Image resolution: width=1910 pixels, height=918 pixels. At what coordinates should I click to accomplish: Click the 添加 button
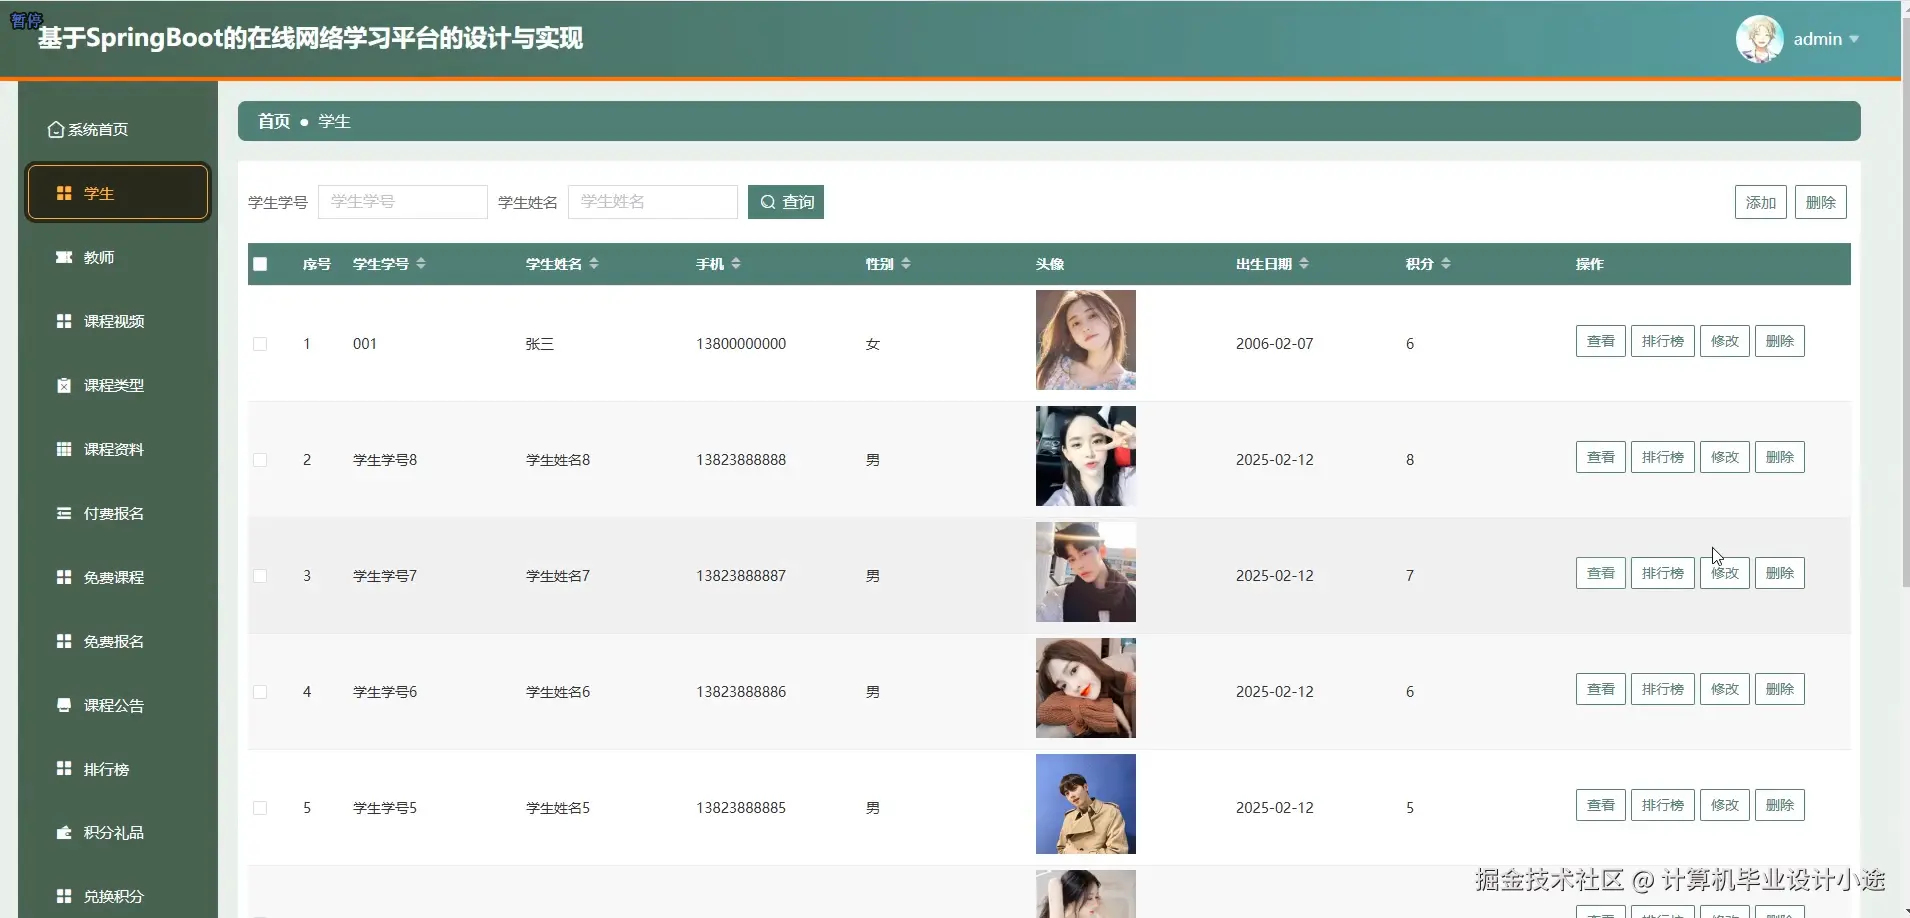tap(1761, 202)
